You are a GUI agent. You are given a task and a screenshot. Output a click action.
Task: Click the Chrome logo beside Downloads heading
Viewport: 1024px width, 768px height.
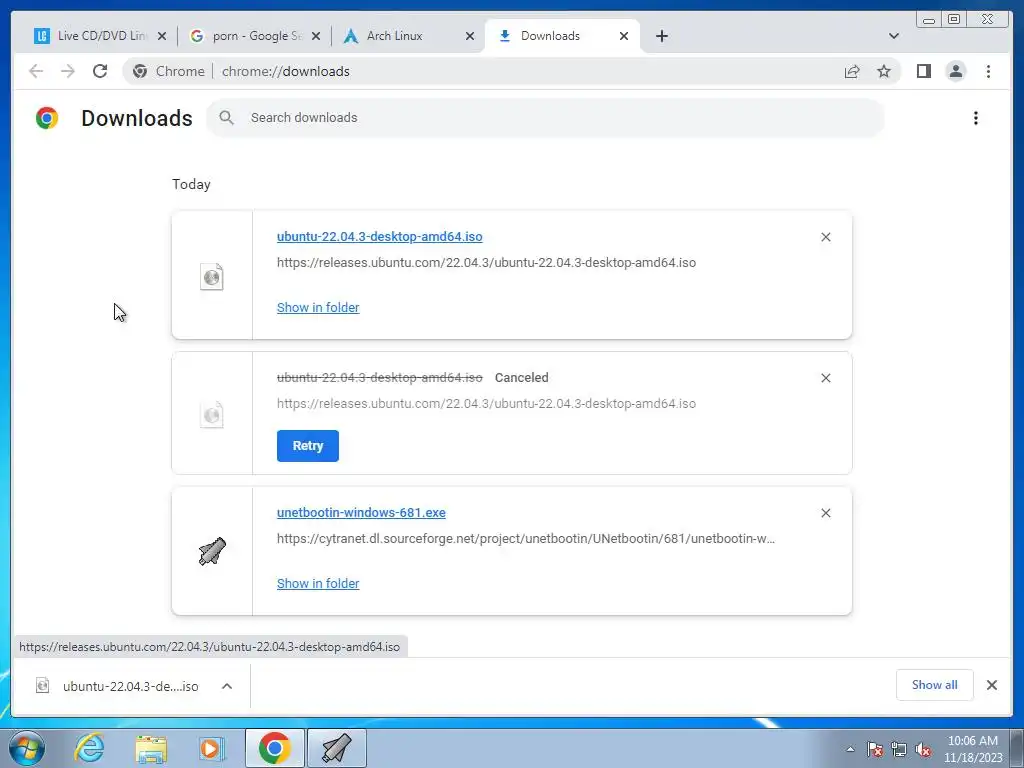pos(47,118)
